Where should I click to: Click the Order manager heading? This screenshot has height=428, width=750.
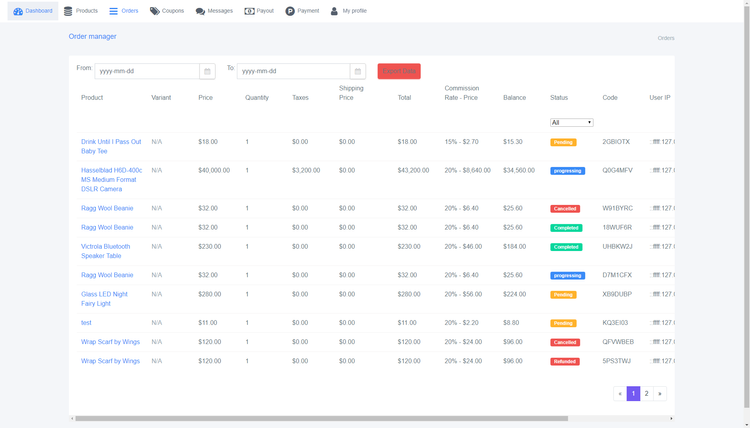tap(92, 36)
